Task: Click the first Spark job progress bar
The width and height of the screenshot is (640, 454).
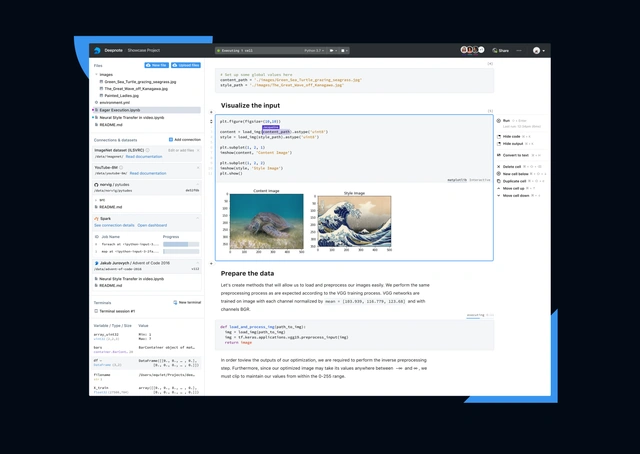Action: click(x=180, y=243)
